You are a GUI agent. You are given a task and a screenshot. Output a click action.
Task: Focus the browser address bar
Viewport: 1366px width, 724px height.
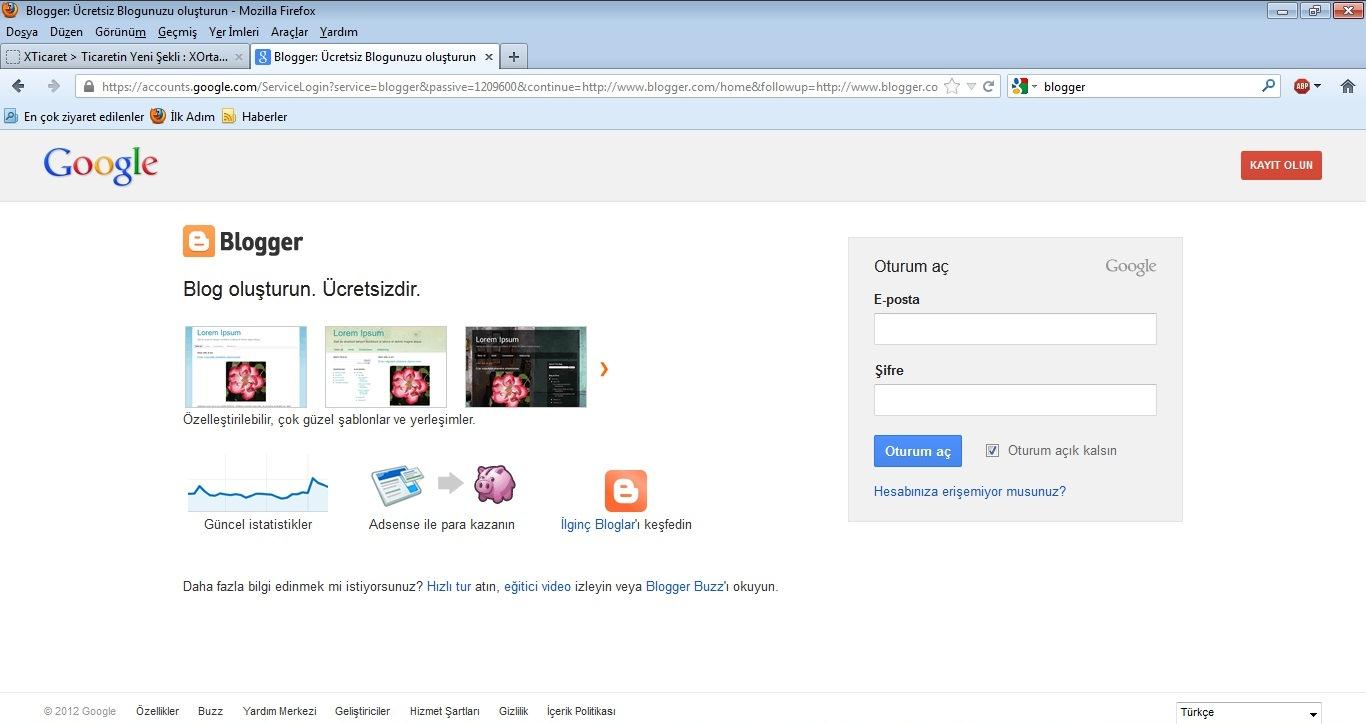click(x=520, y=86)
